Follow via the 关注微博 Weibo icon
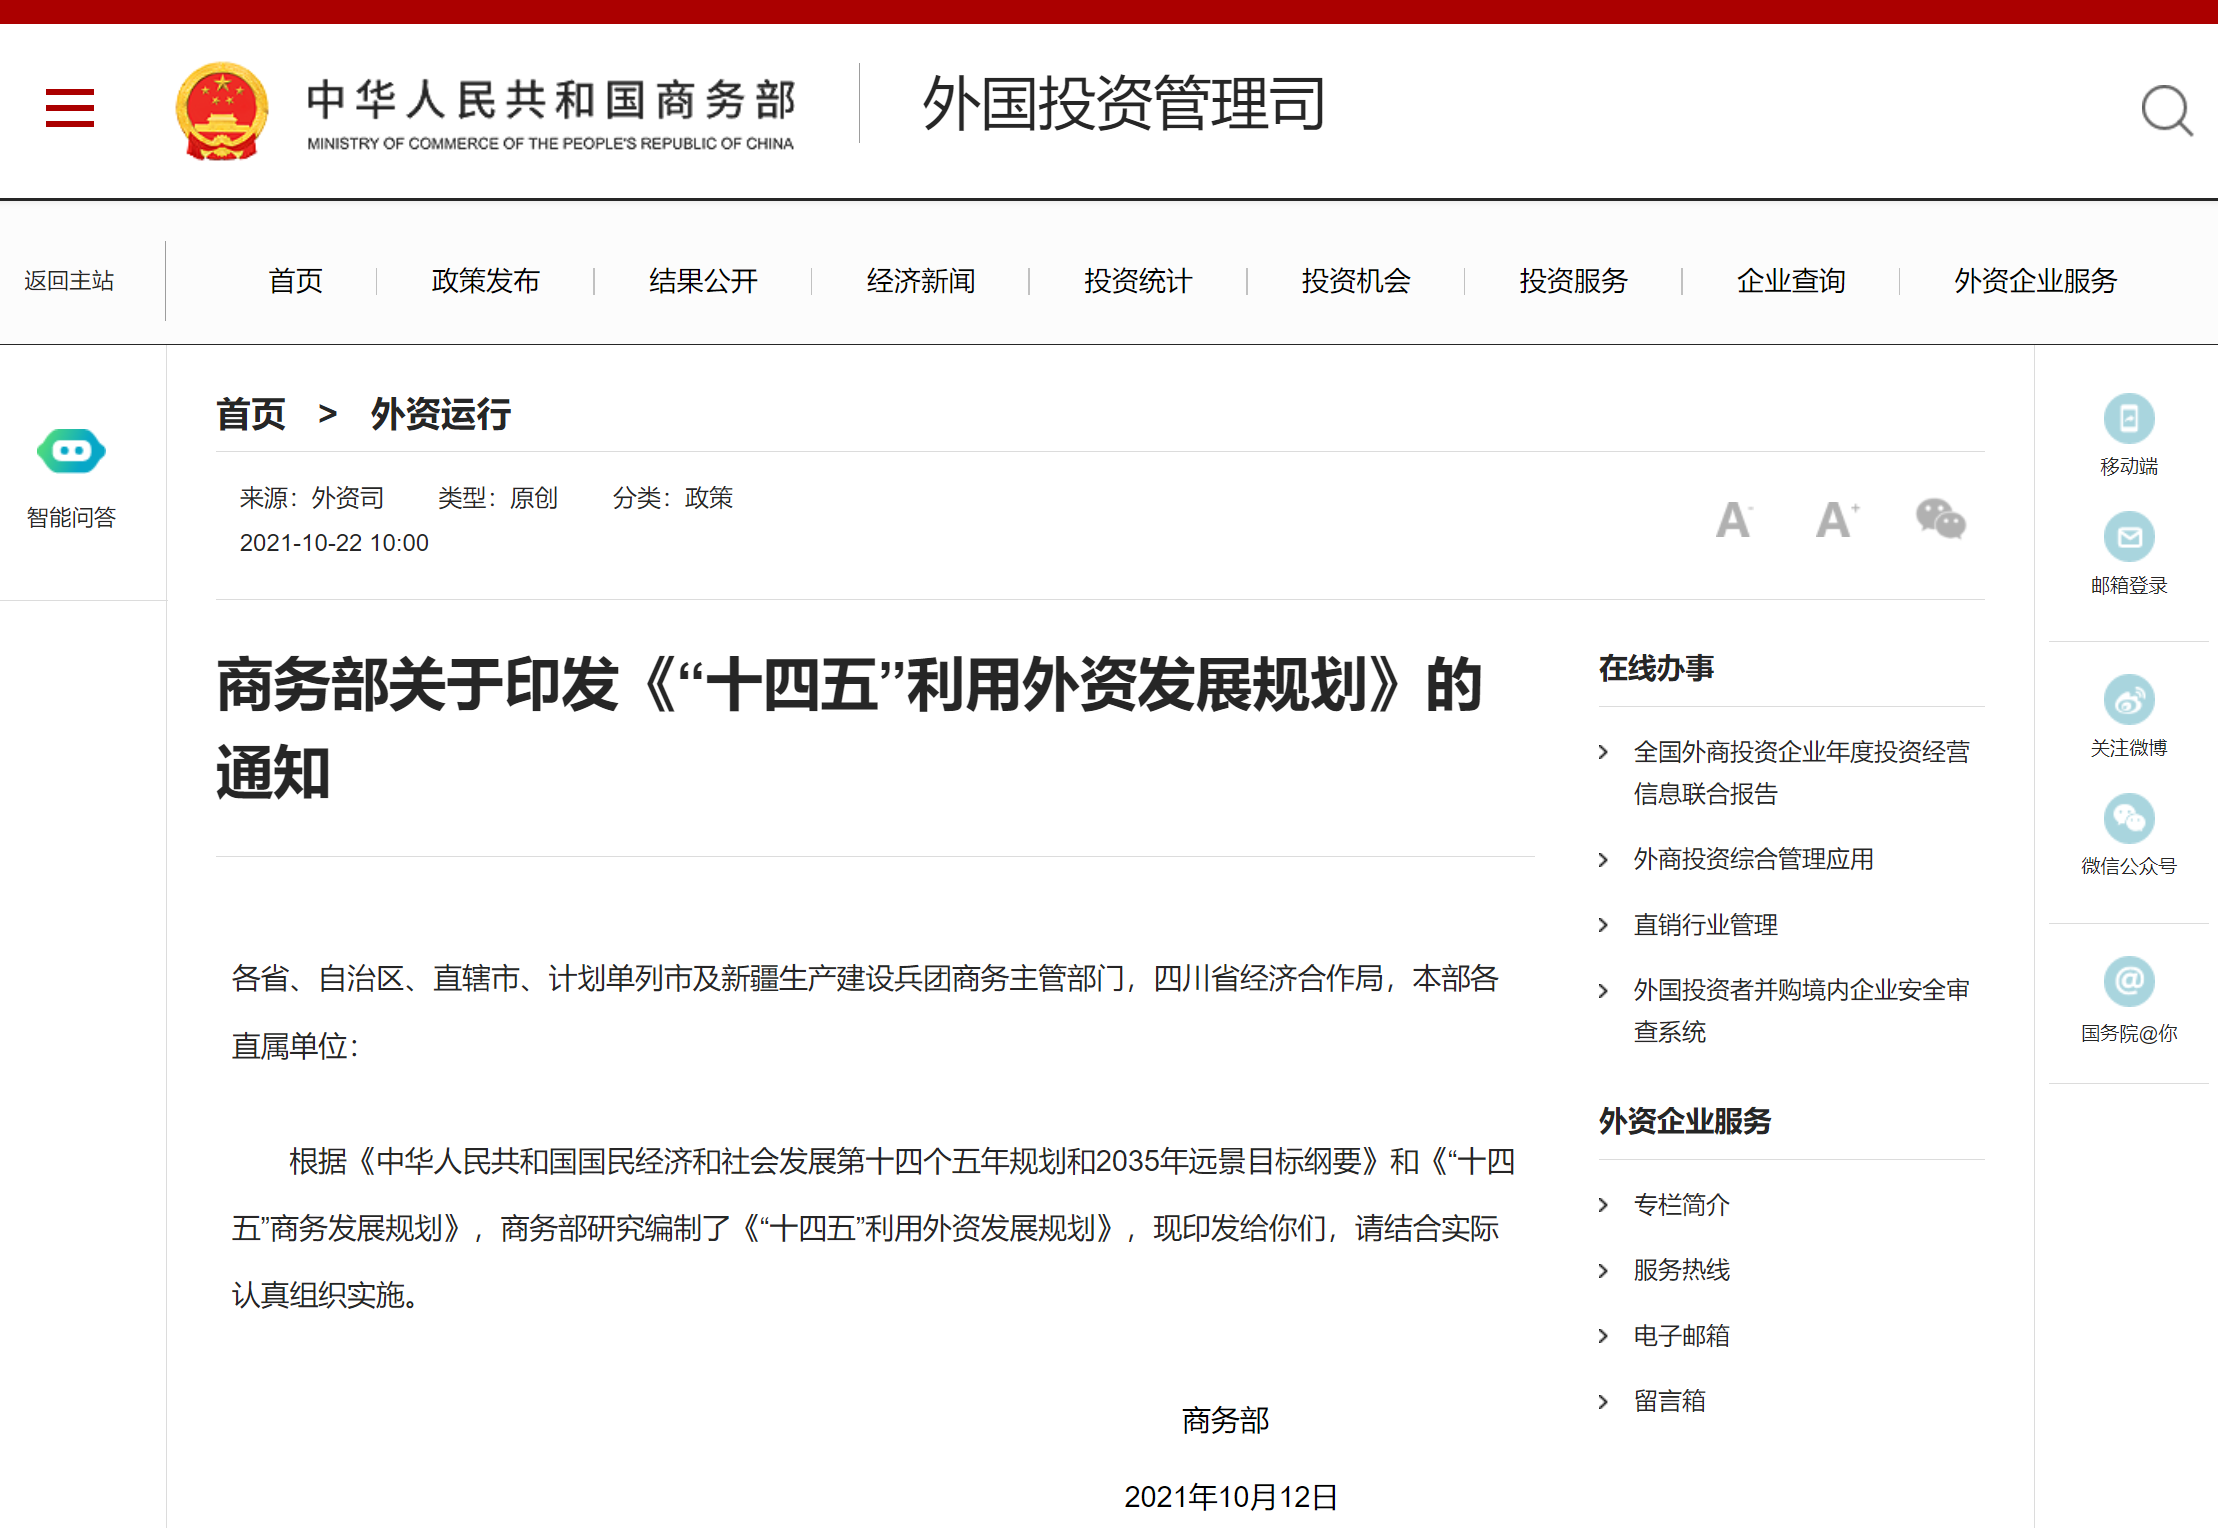2218x1528 pixels. 2128,700
